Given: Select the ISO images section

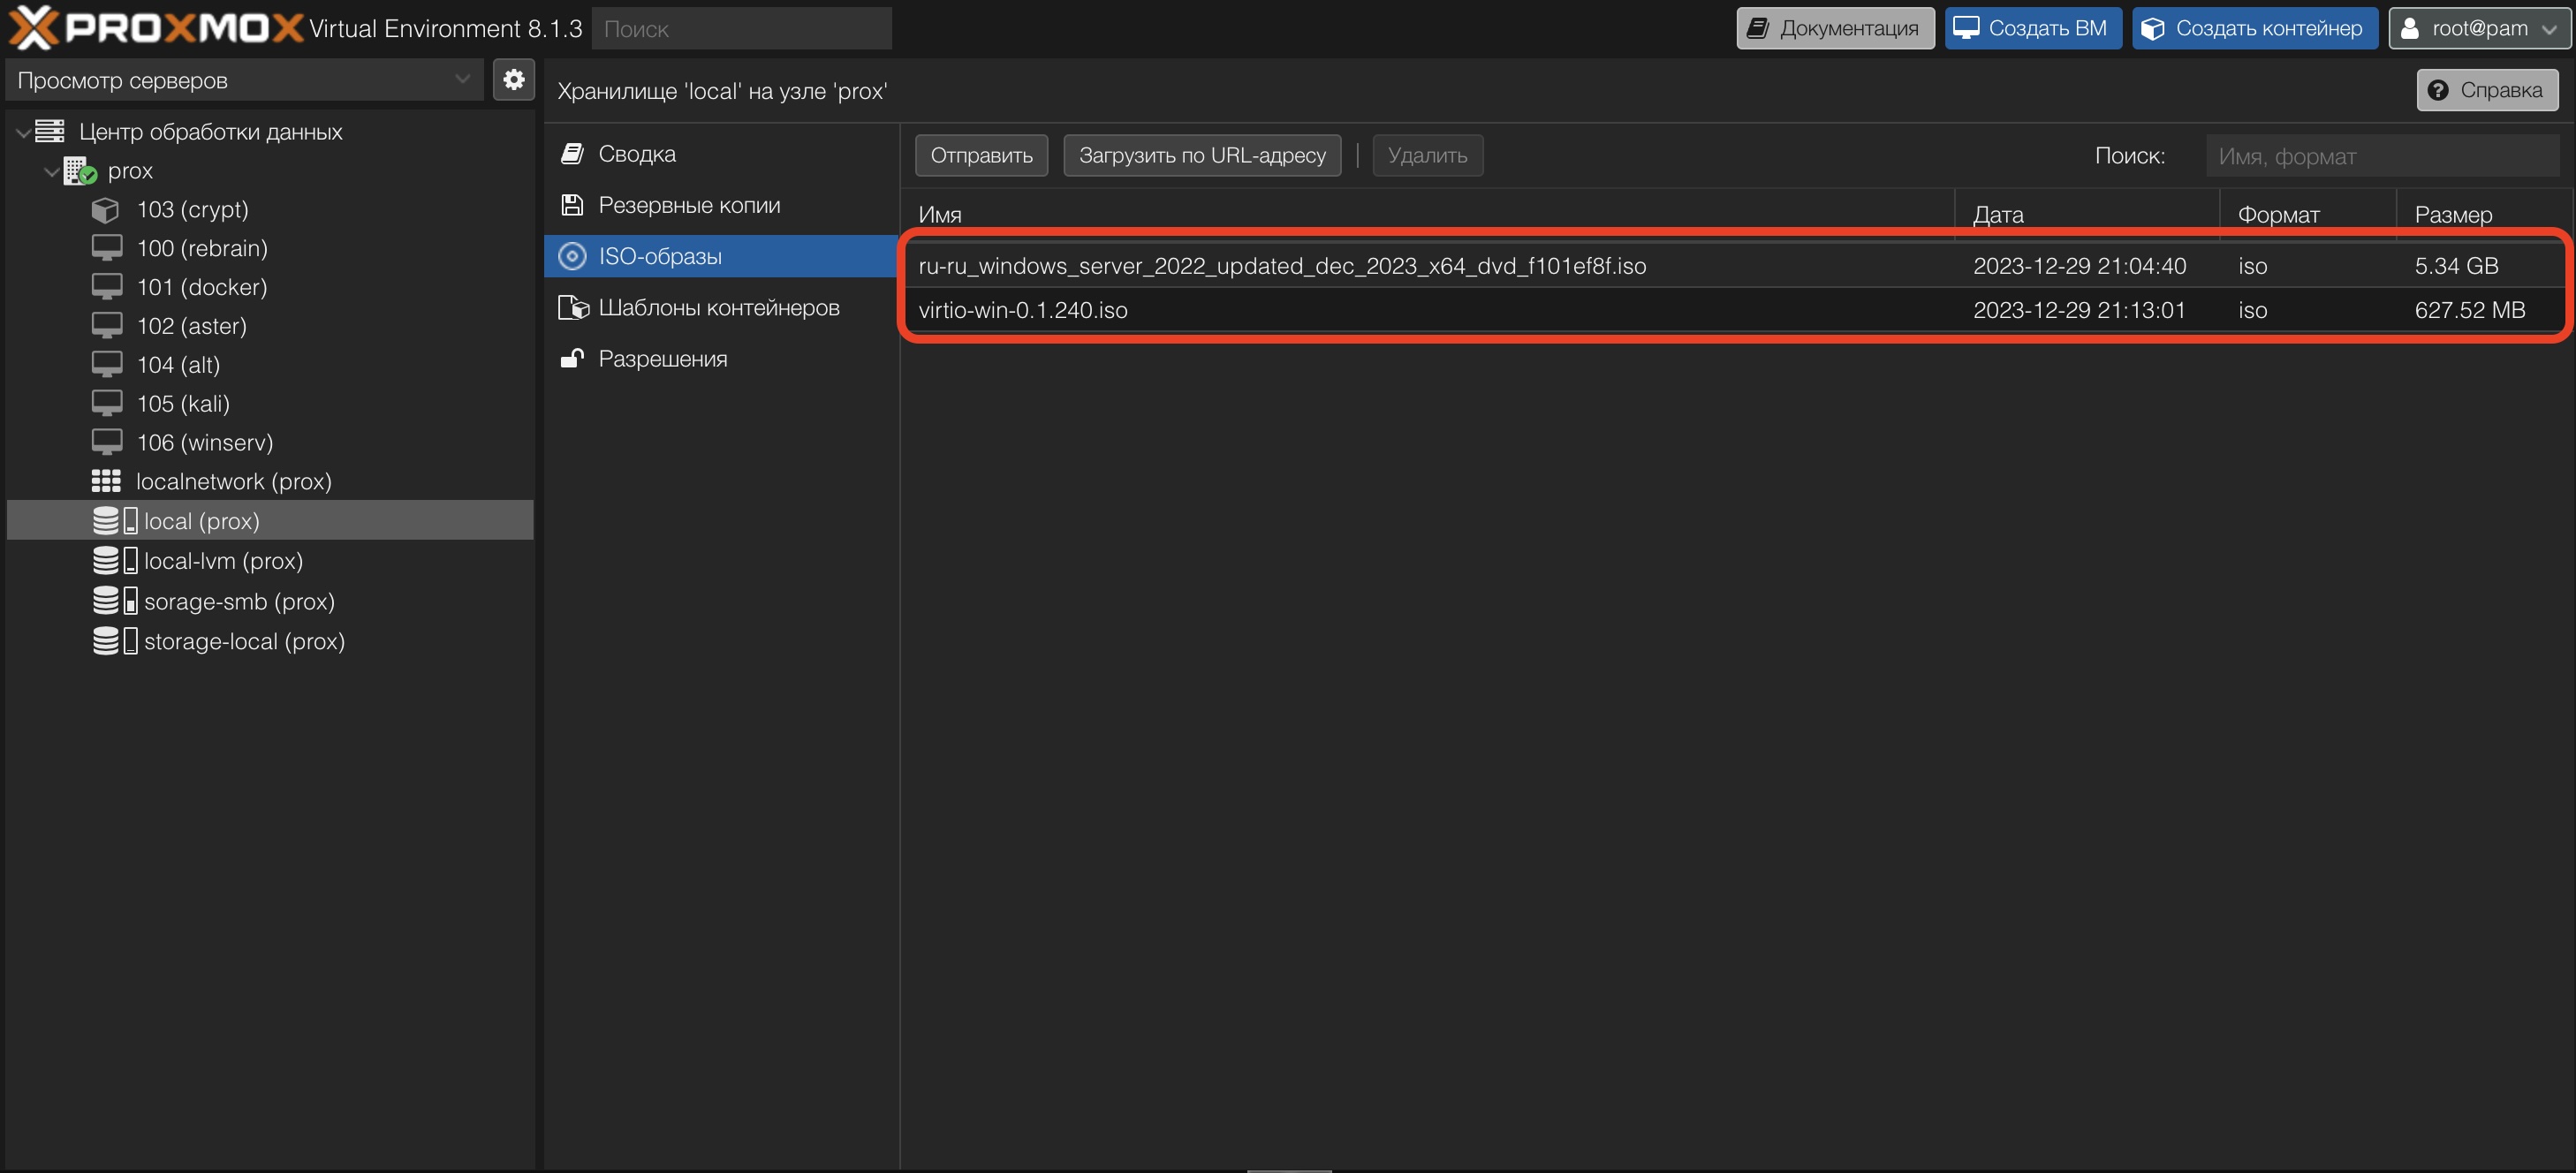Looking at the screenshot, I should coord(720,256).
